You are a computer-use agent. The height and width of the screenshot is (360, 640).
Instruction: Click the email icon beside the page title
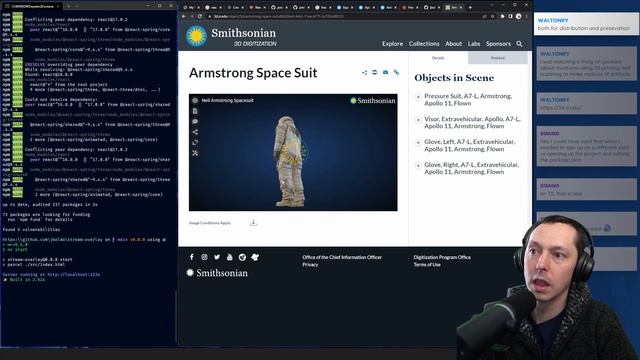coord(385,72)
